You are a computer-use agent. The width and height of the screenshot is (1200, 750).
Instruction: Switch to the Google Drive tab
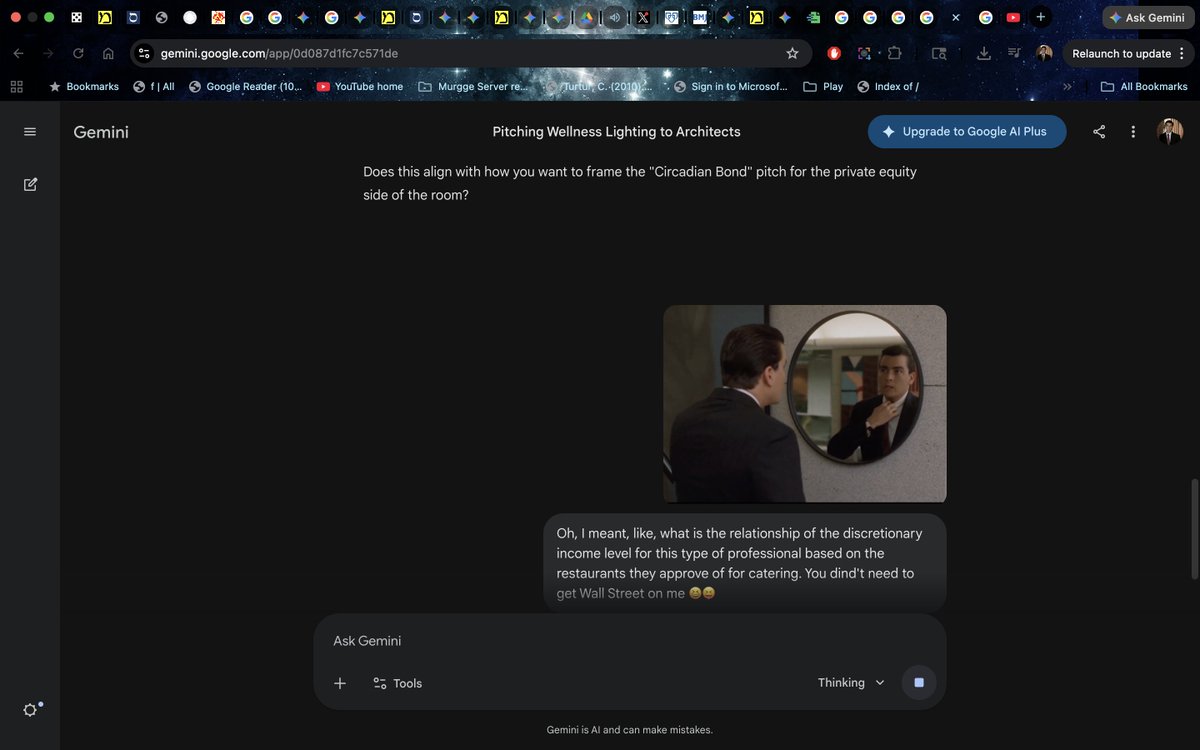pyautogui.click(x=587, y=17)
